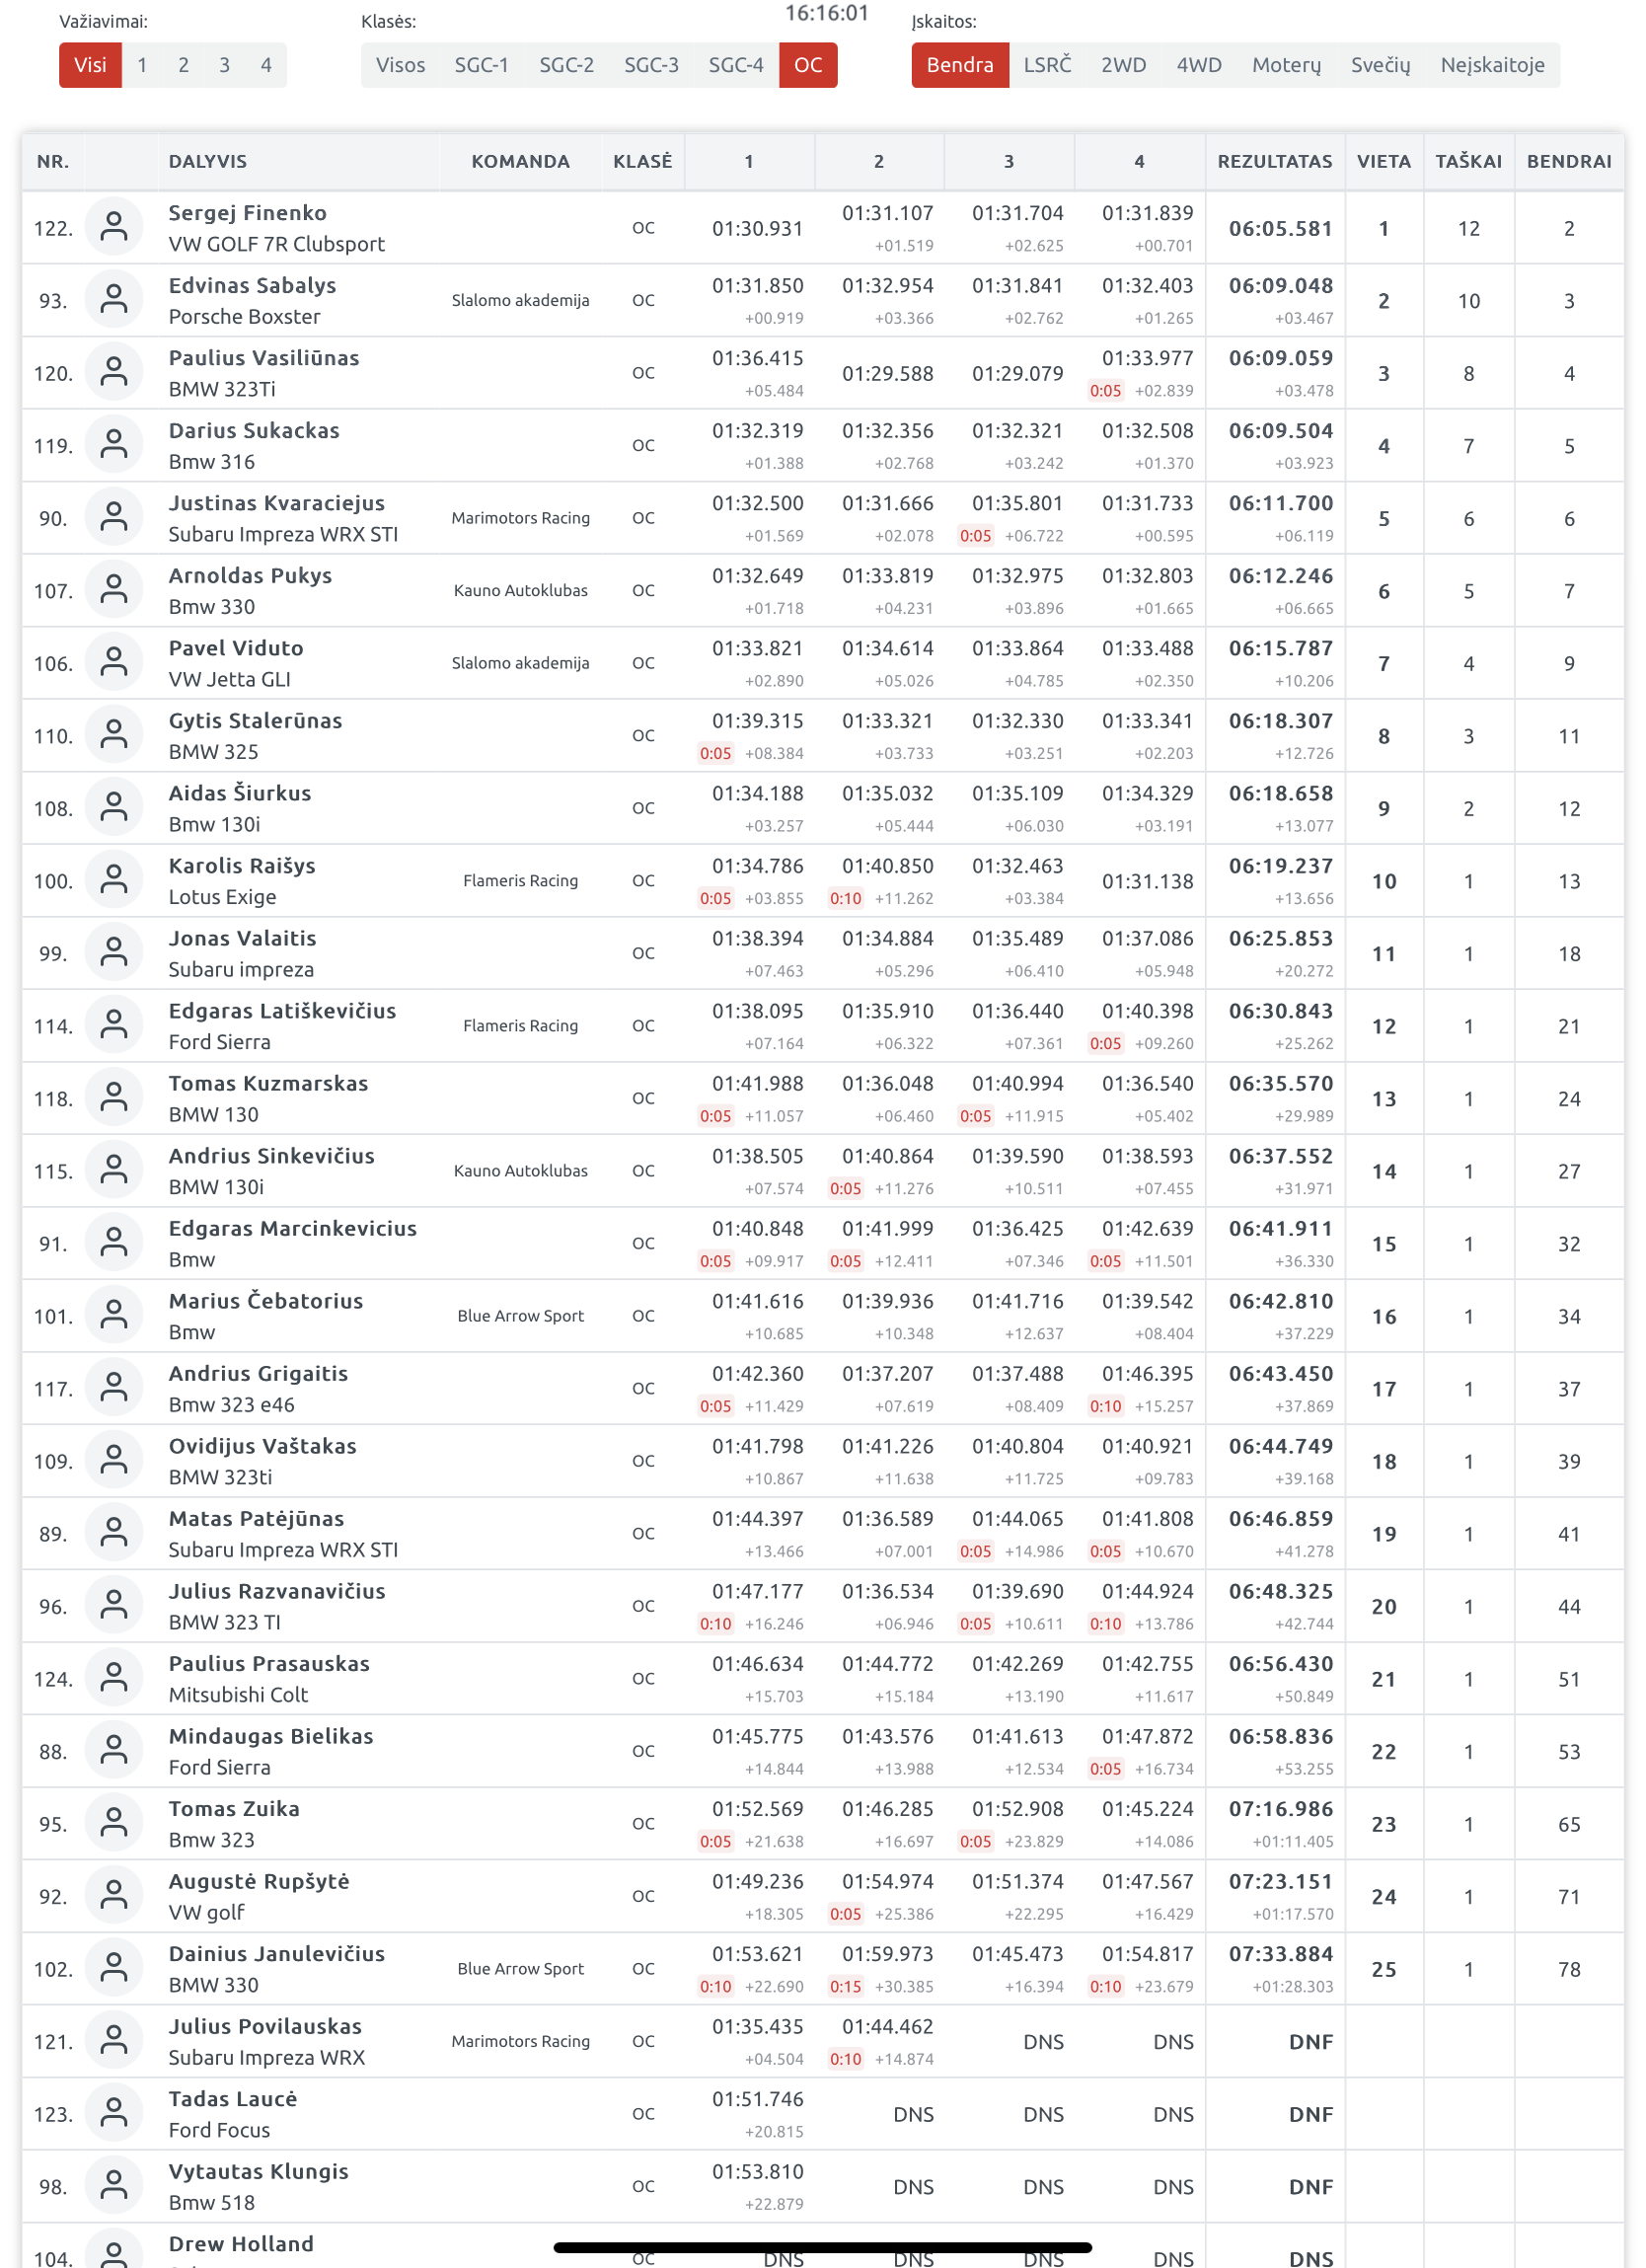
Task: Choose the Svečių standings
Action: pos(1380,65)
